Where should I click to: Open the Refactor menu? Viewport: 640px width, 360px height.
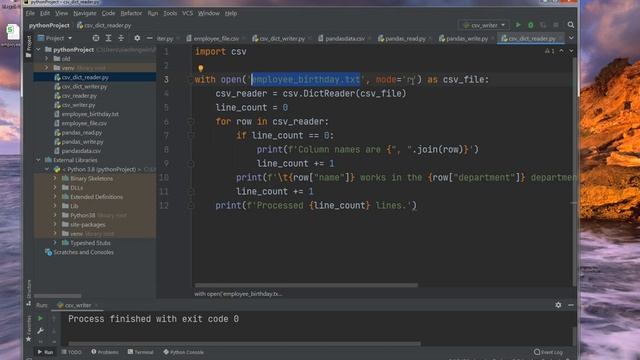coord(131,13)
